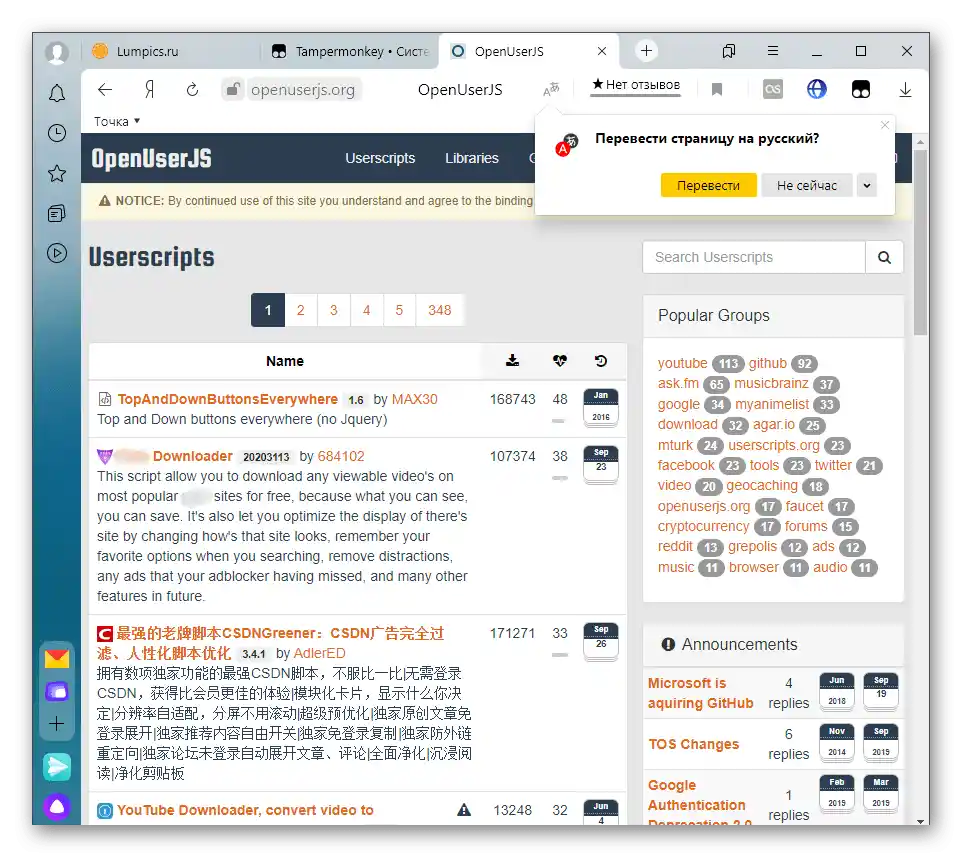The width and height of the screenshot is (962, 857).
Task: Open author AdlerED profile link
Action: [x=319, y=653]
